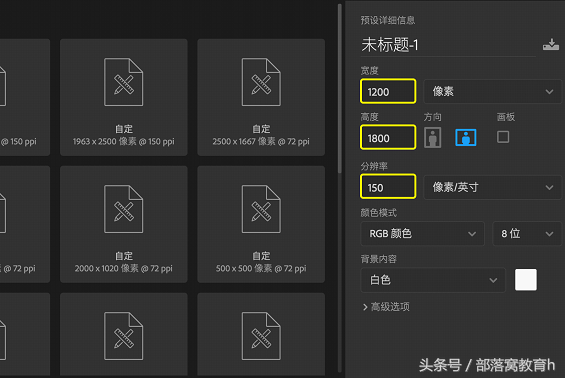Click document icon of 500 x 500 preset
This screenshot has width=565, height=378.
pos(261,209)
